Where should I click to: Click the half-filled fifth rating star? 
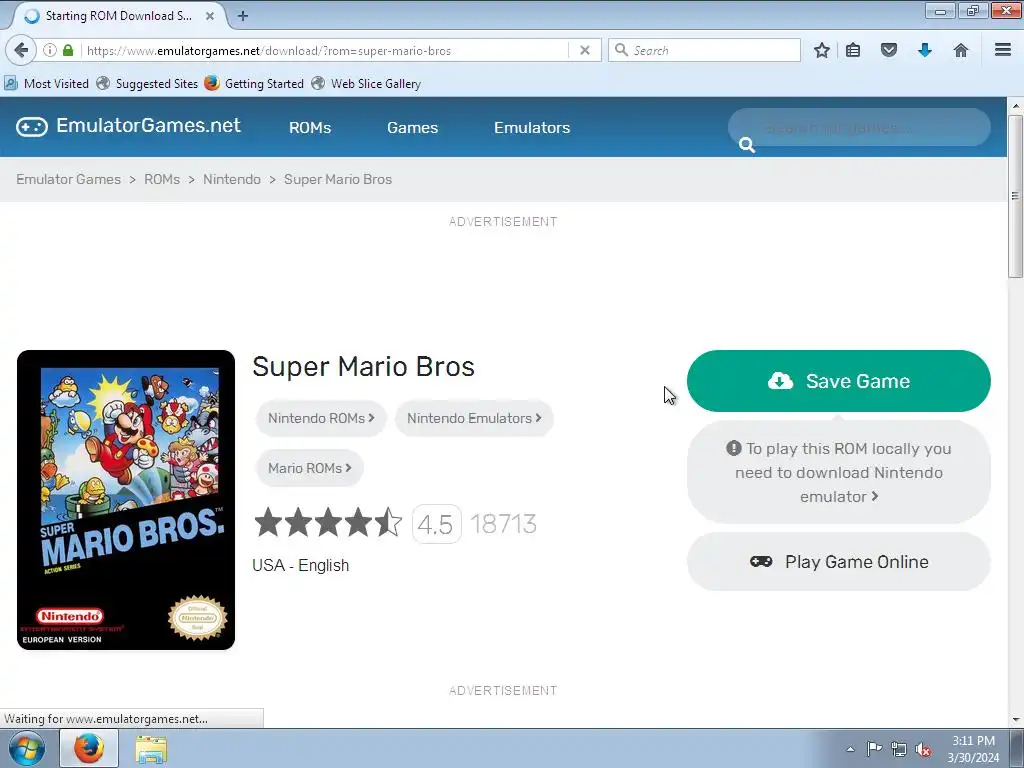(x=389, y=522)
